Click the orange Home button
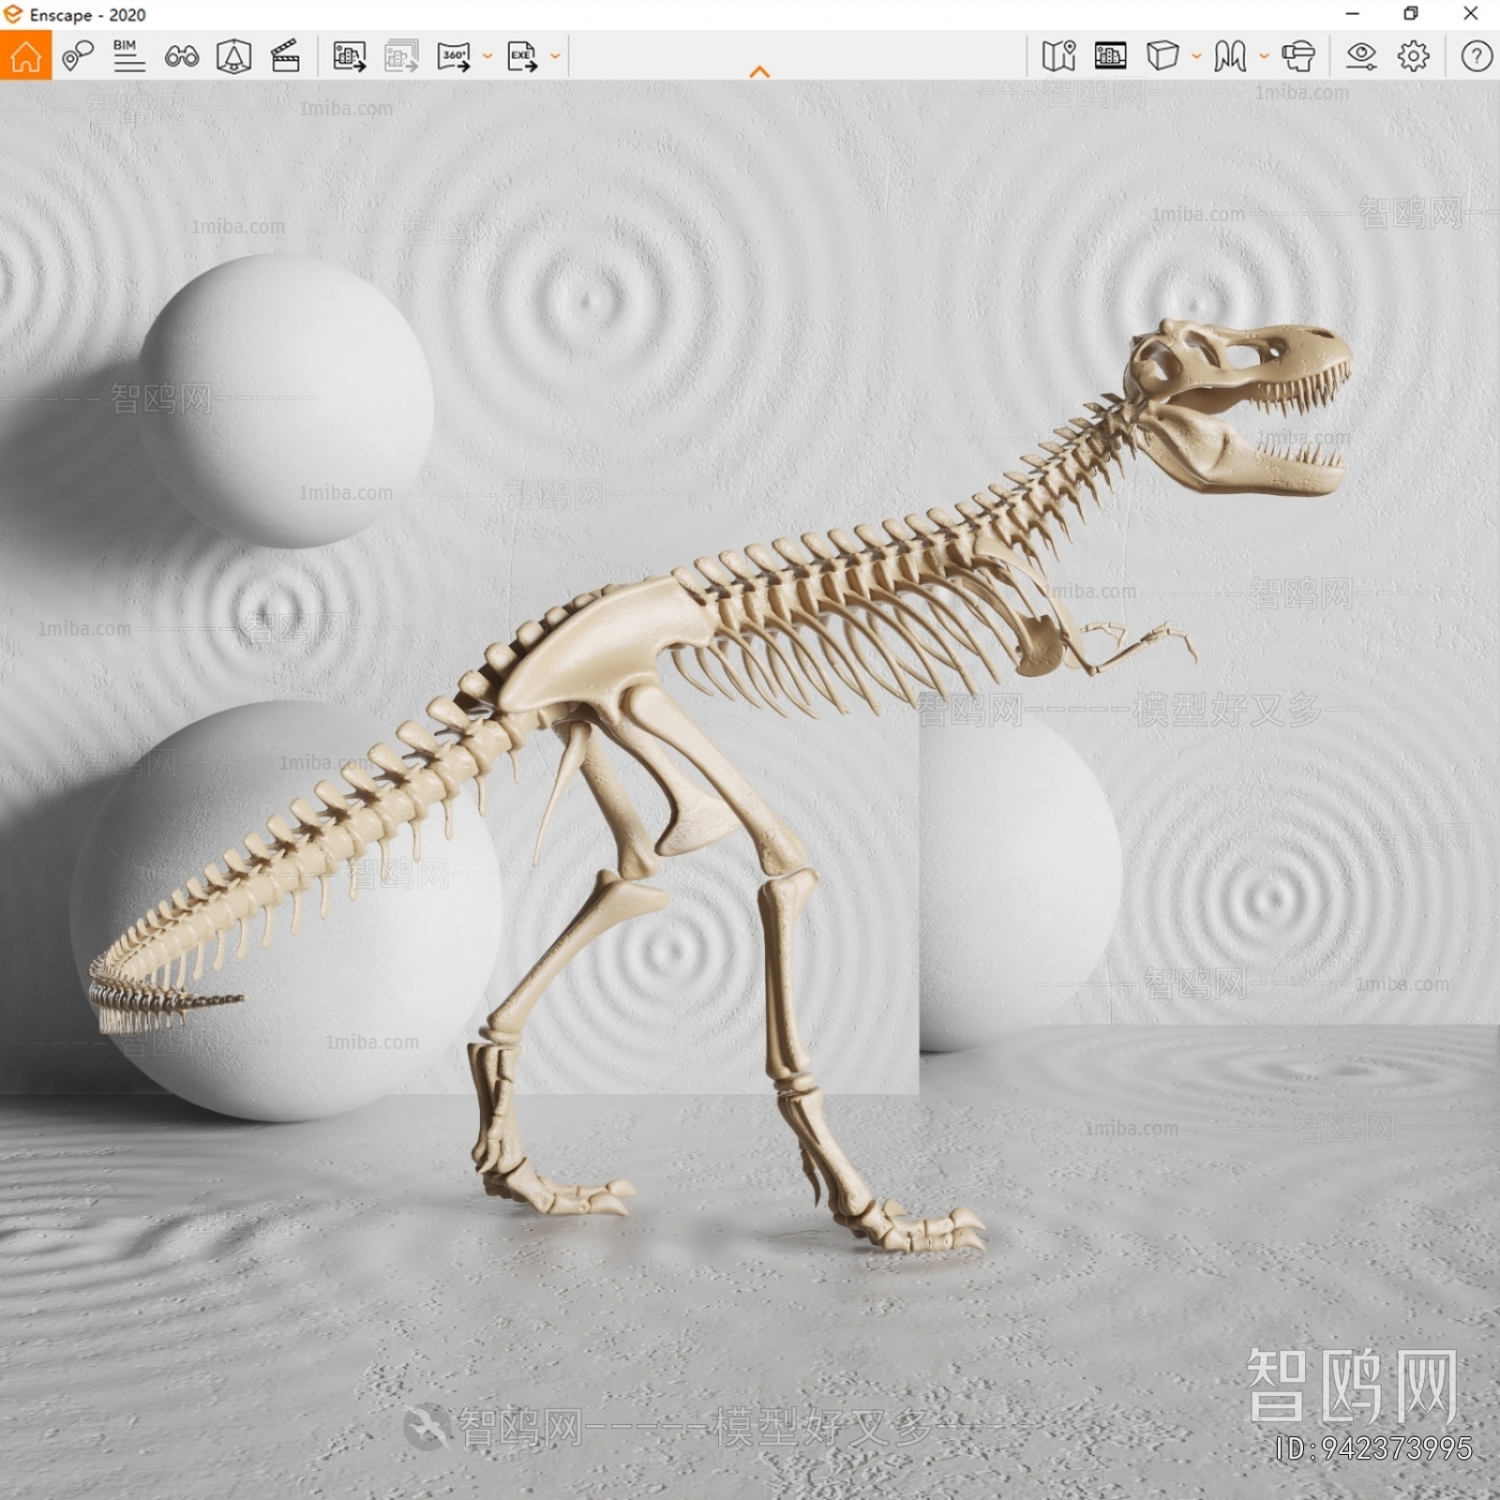The height and width of the screenshot is (1500, 1500). [26, 56]
